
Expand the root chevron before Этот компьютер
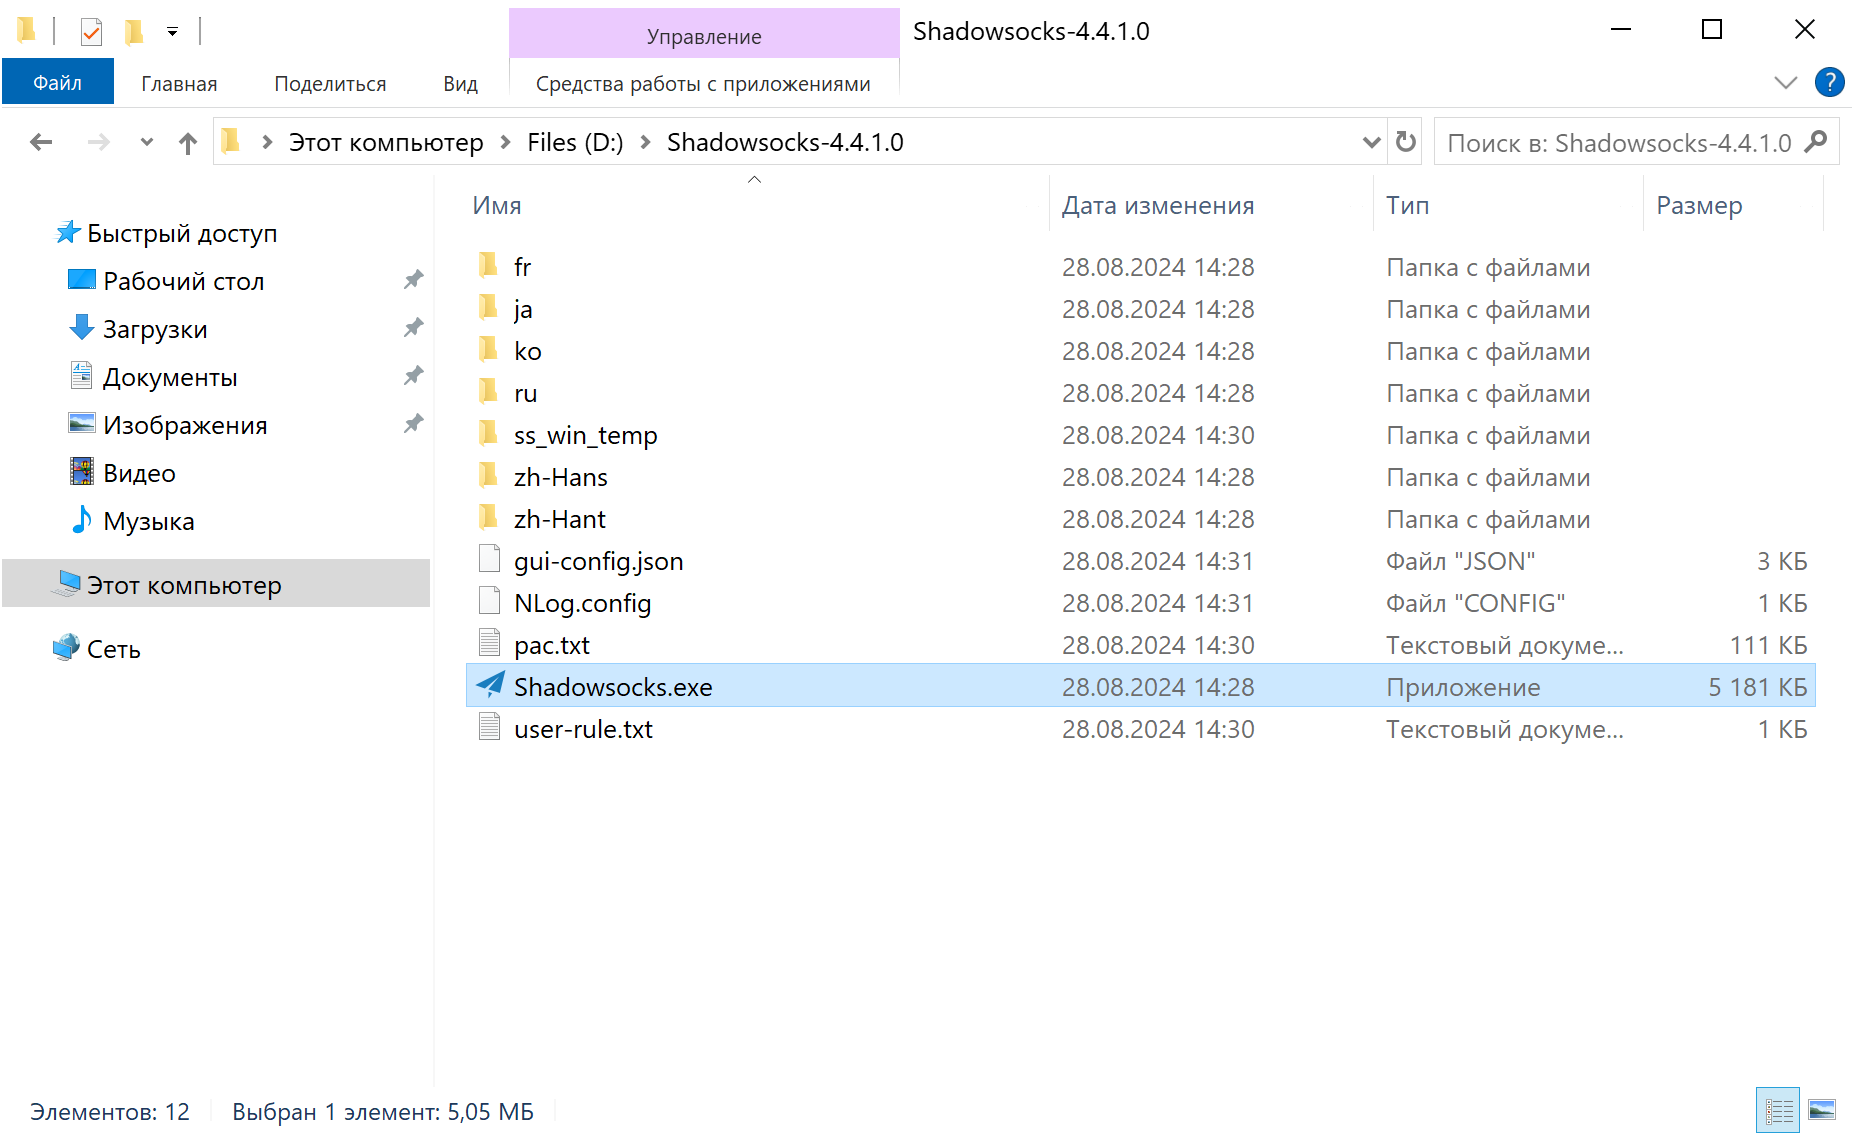tap(267, 142)
